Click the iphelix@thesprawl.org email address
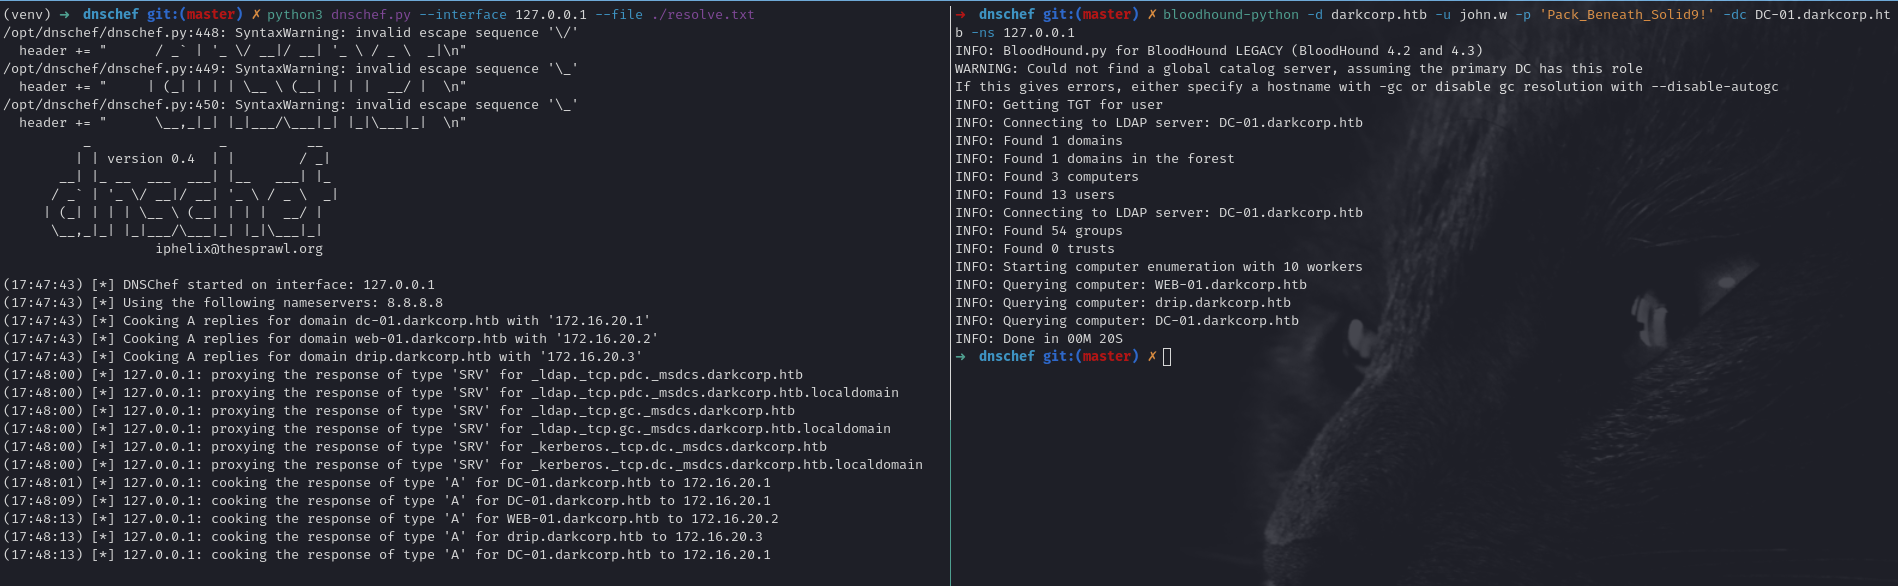Image resolution: width=1898 pixels, height=586 pixels. pyautogui.click(x=239, y=249)
